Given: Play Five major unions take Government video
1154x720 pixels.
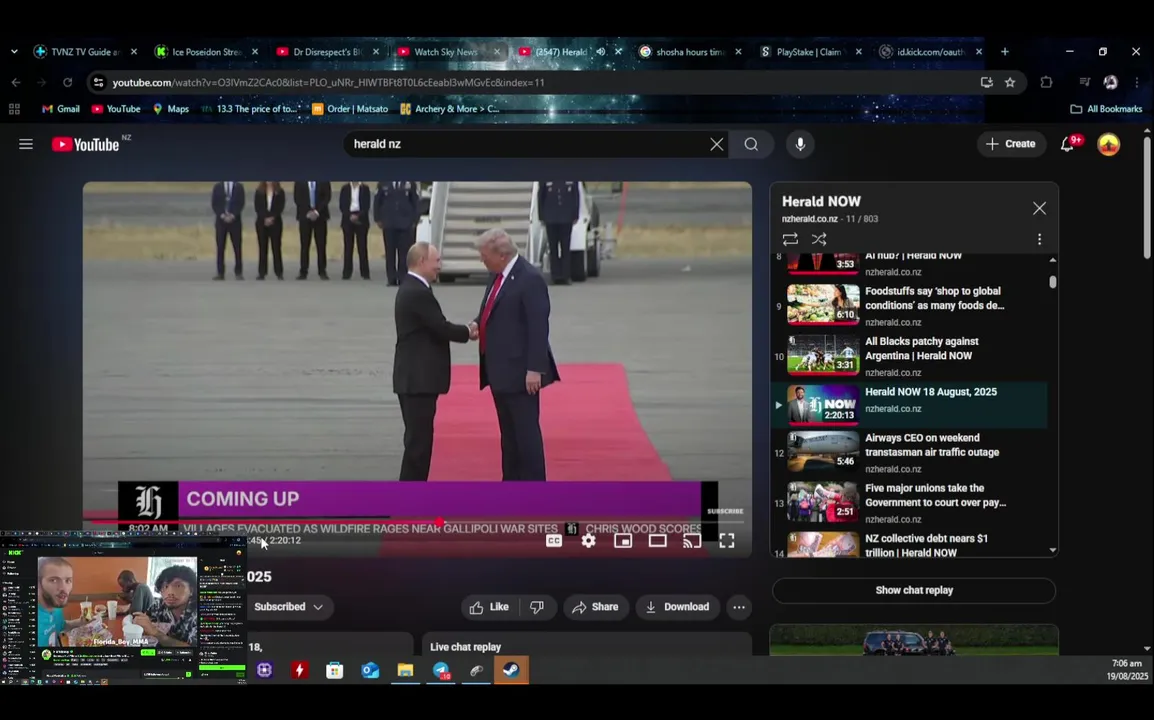Looking at the screenshot, I should click(x=909, y=502).
